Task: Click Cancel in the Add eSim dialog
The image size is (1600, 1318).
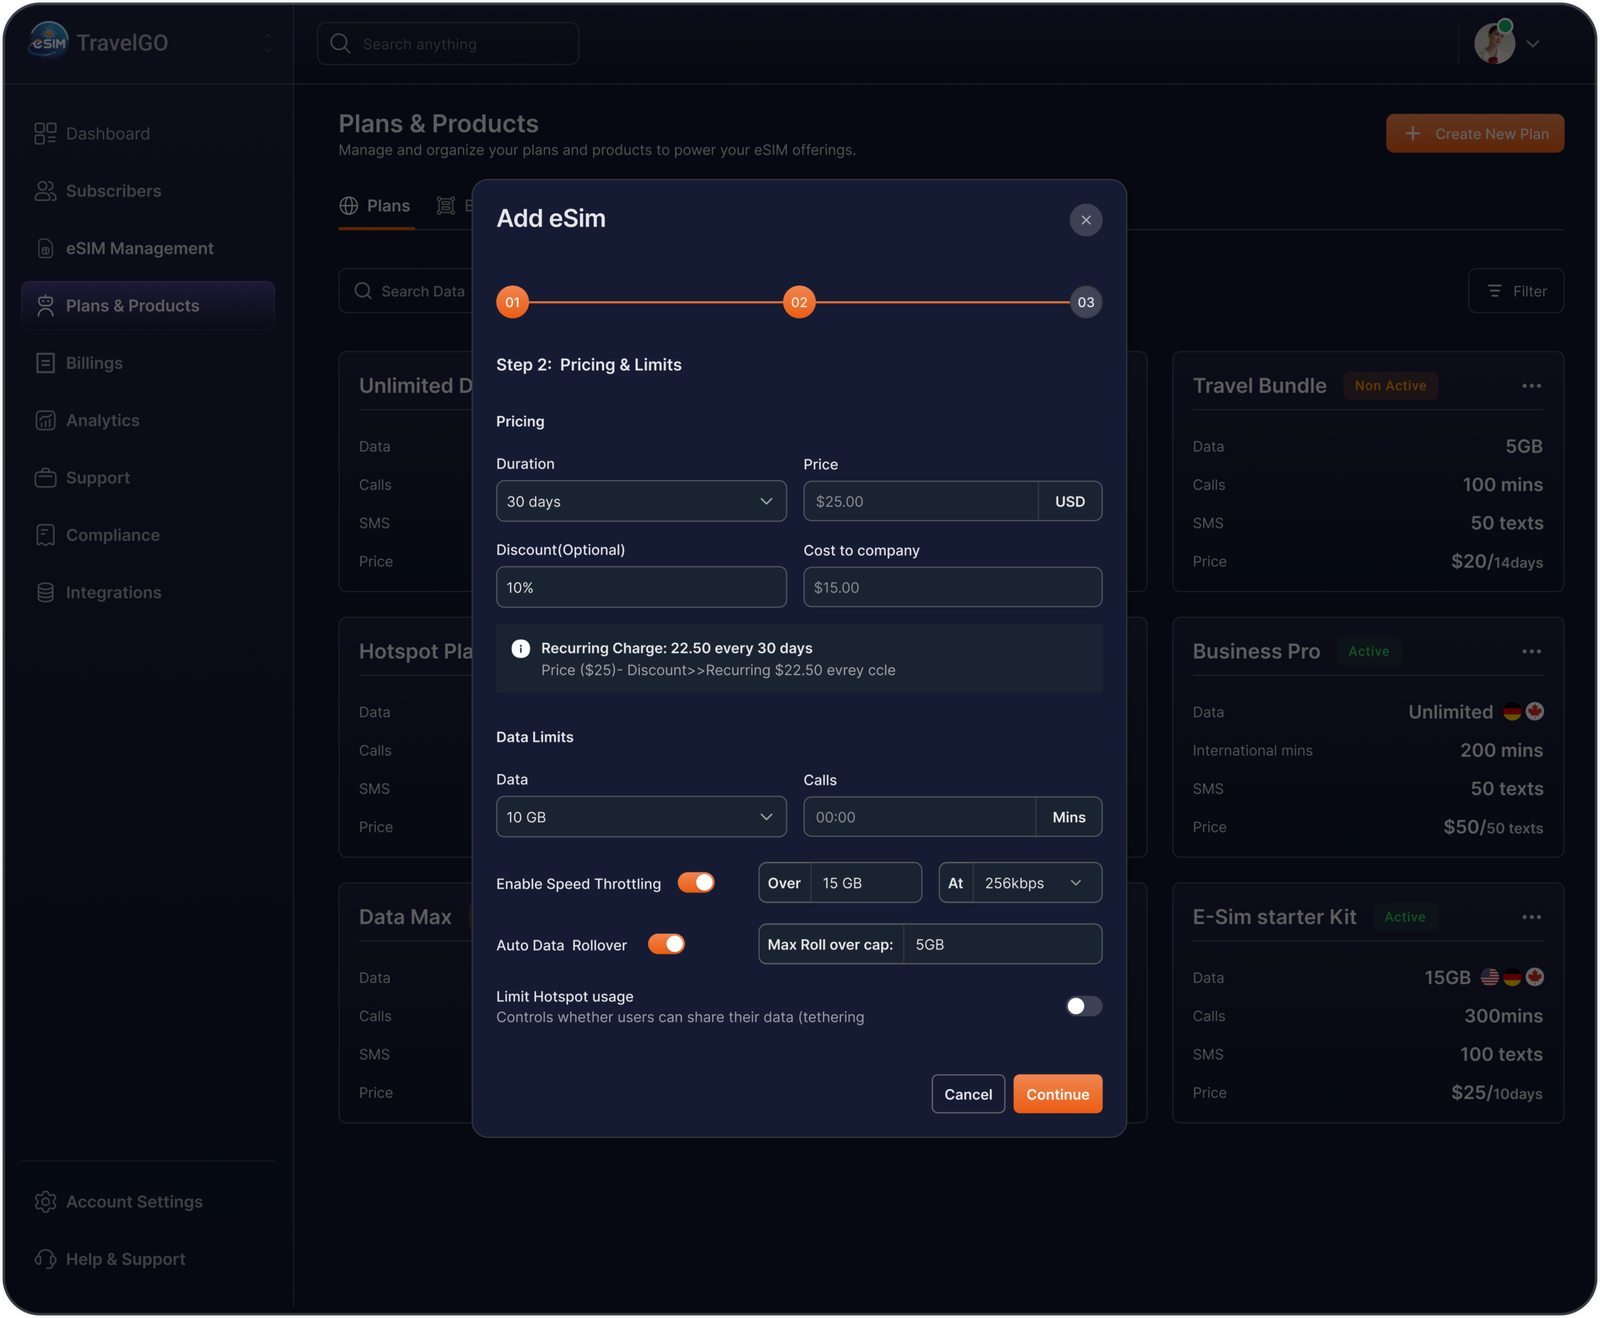Action: [967, 1094]
